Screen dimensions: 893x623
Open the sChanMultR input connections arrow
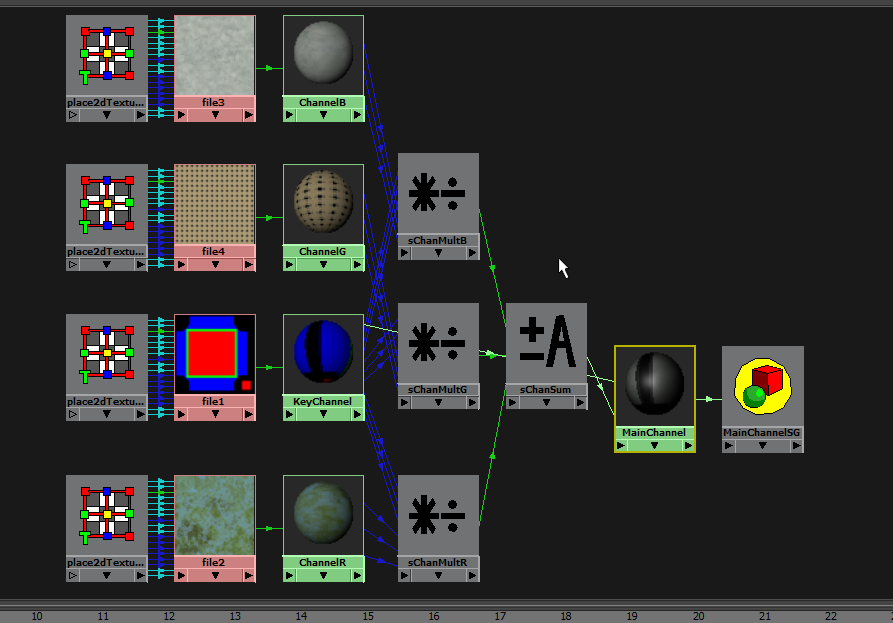pos(404,575)
